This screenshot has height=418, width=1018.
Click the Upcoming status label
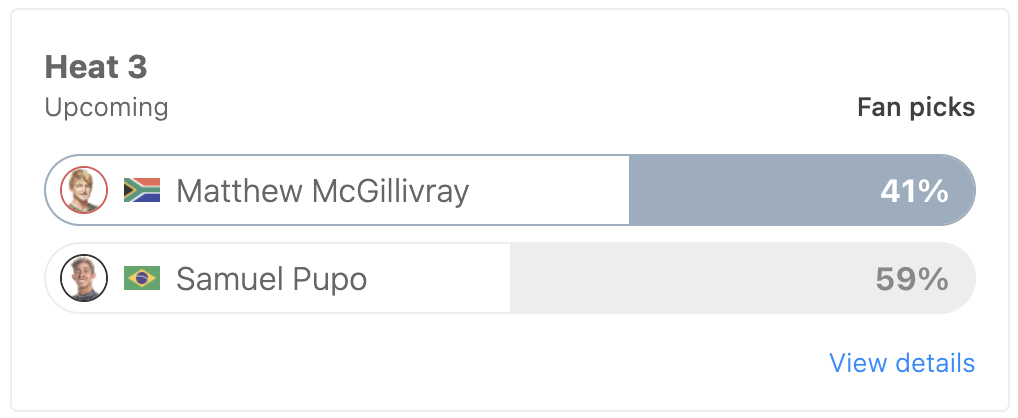pyautogui.click(x=106, y=108)
